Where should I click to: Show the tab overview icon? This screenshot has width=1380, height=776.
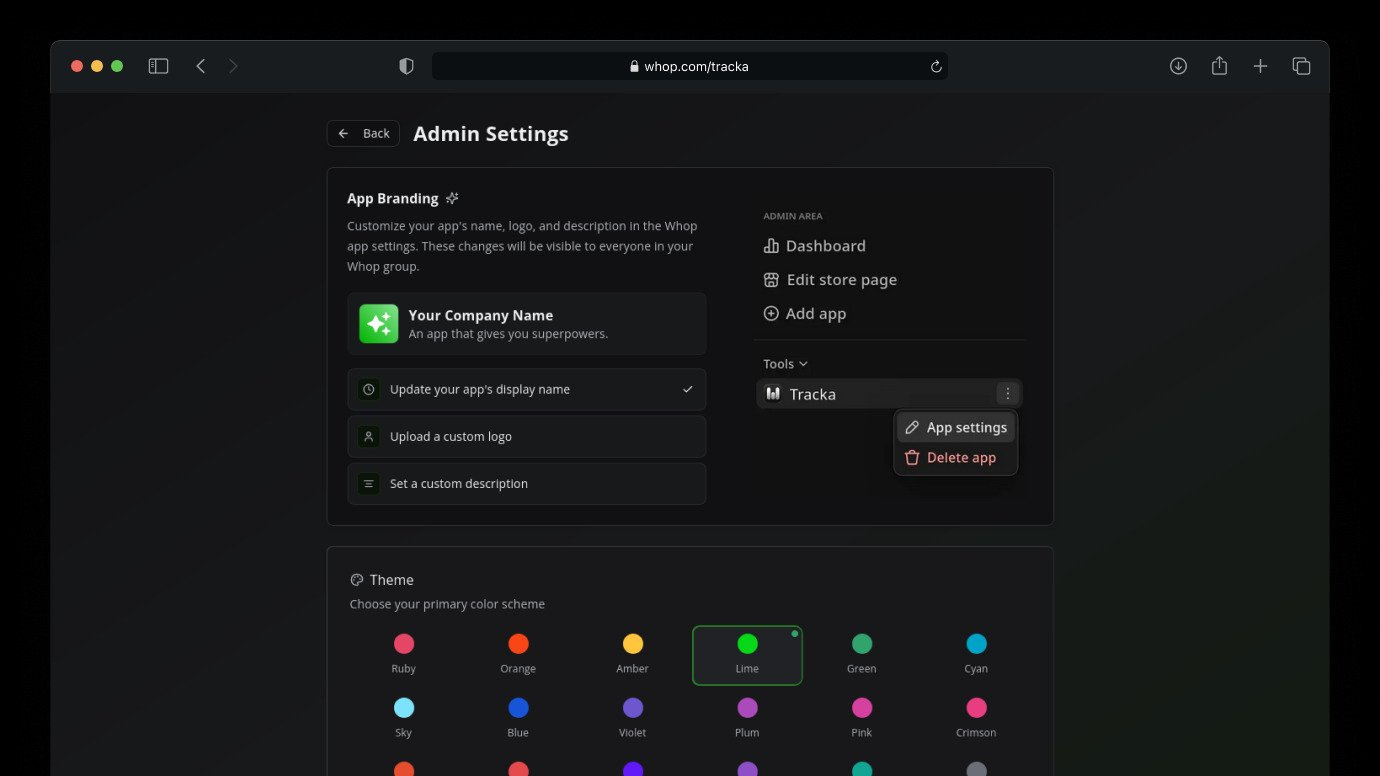coord(1301,66)
